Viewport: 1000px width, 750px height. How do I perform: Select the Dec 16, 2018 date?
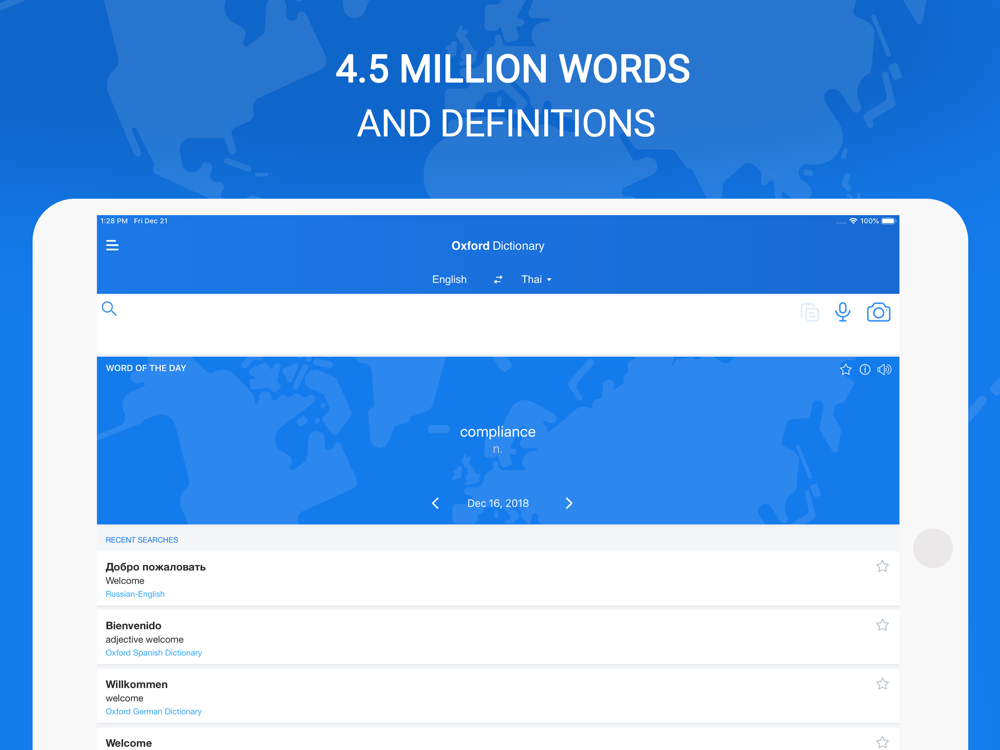point(497,503)
